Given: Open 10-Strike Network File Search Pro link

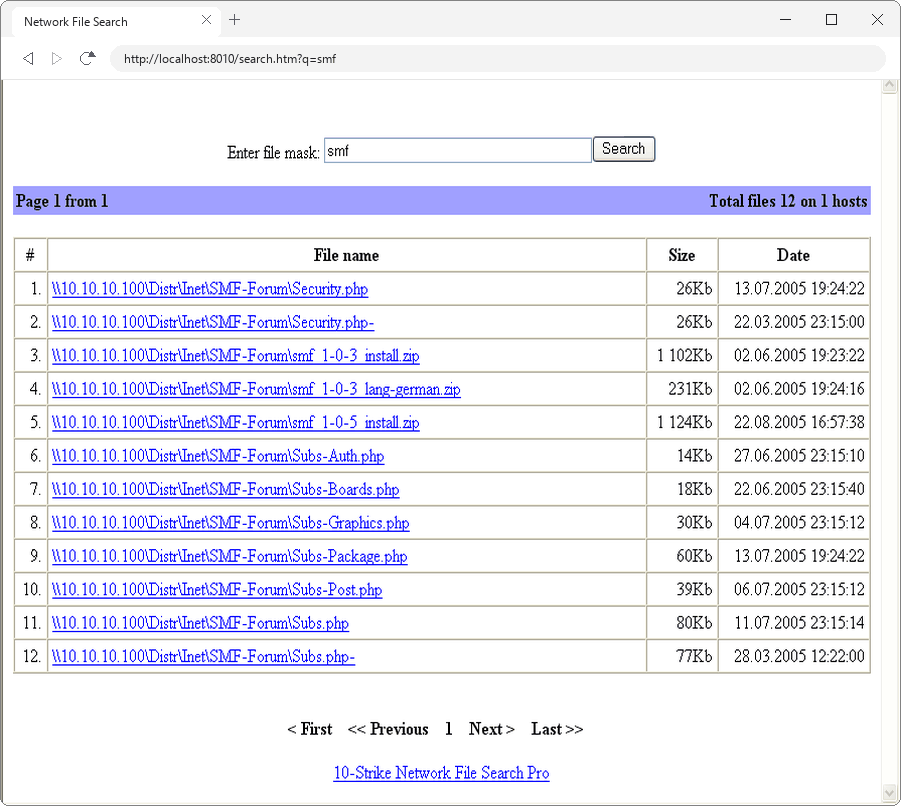Looking at the screenshot, I should point(441,773).
